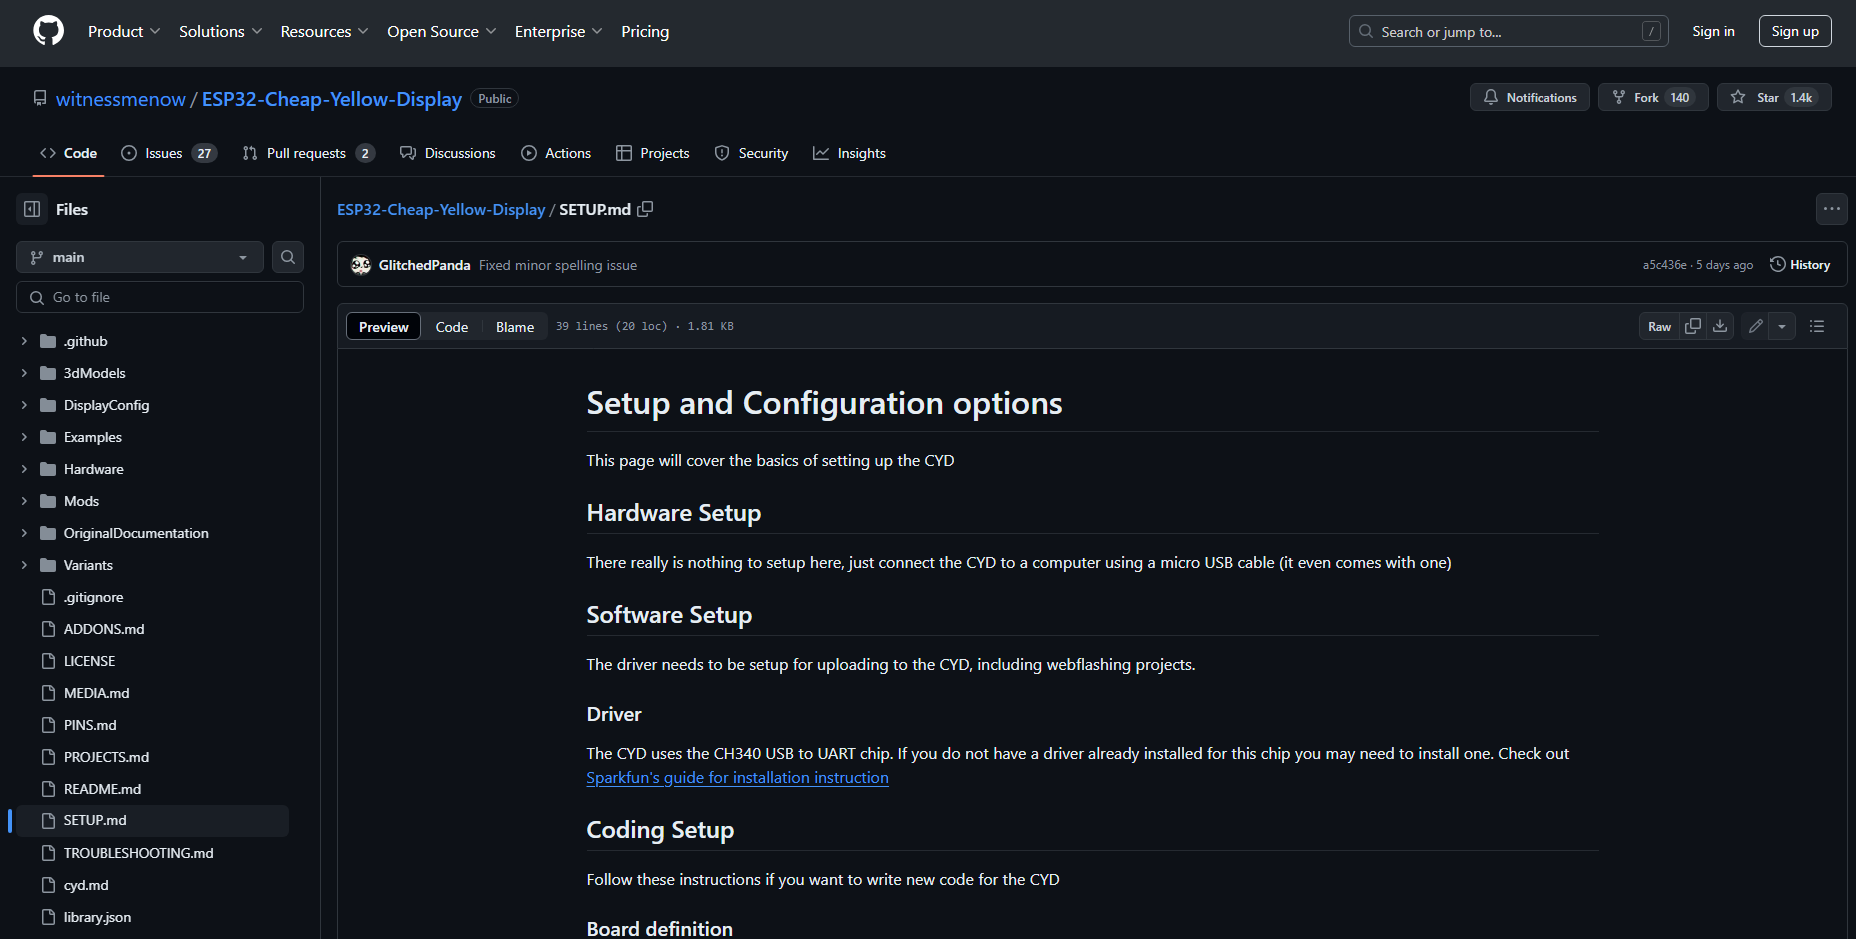The width and height of the screenshot is (1856, 939).
Task: Click the GlitchedPanda avatar
Action: (361, 265)
